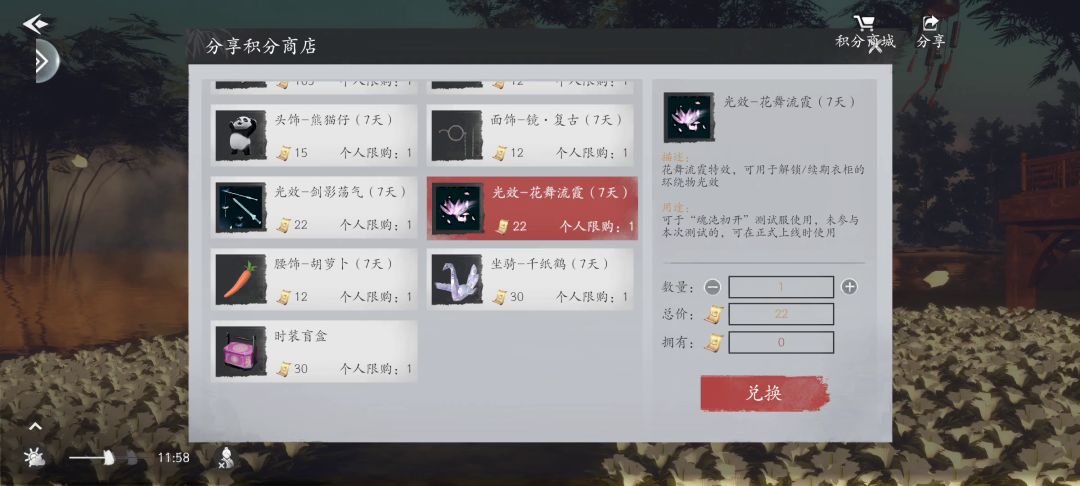The width and height of the screenshot is (1080, 486).
Task: Select 腰饰-胡萝卜 carrot item
Action: (314, 280)
